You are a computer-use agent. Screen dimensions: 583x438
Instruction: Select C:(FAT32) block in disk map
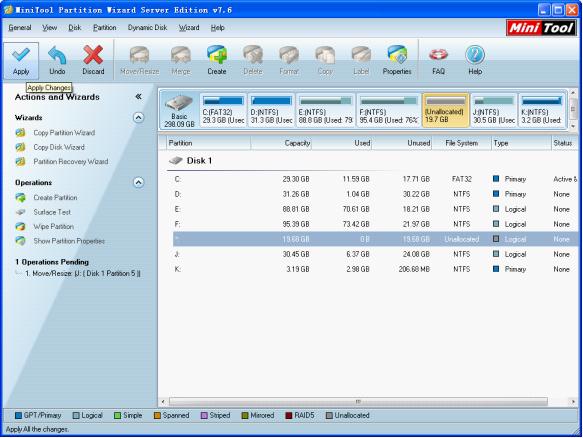coord(223,110)
